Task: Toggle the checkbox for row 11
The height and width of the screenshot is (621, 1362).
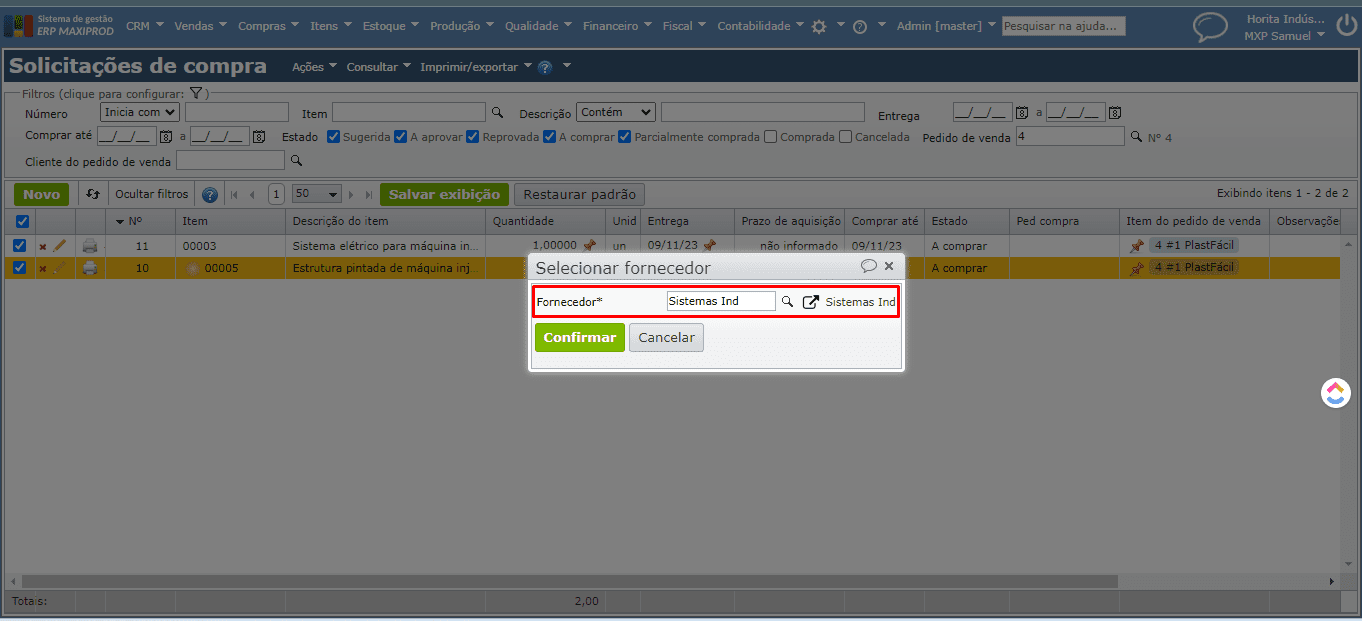Action: click(19, 245)
